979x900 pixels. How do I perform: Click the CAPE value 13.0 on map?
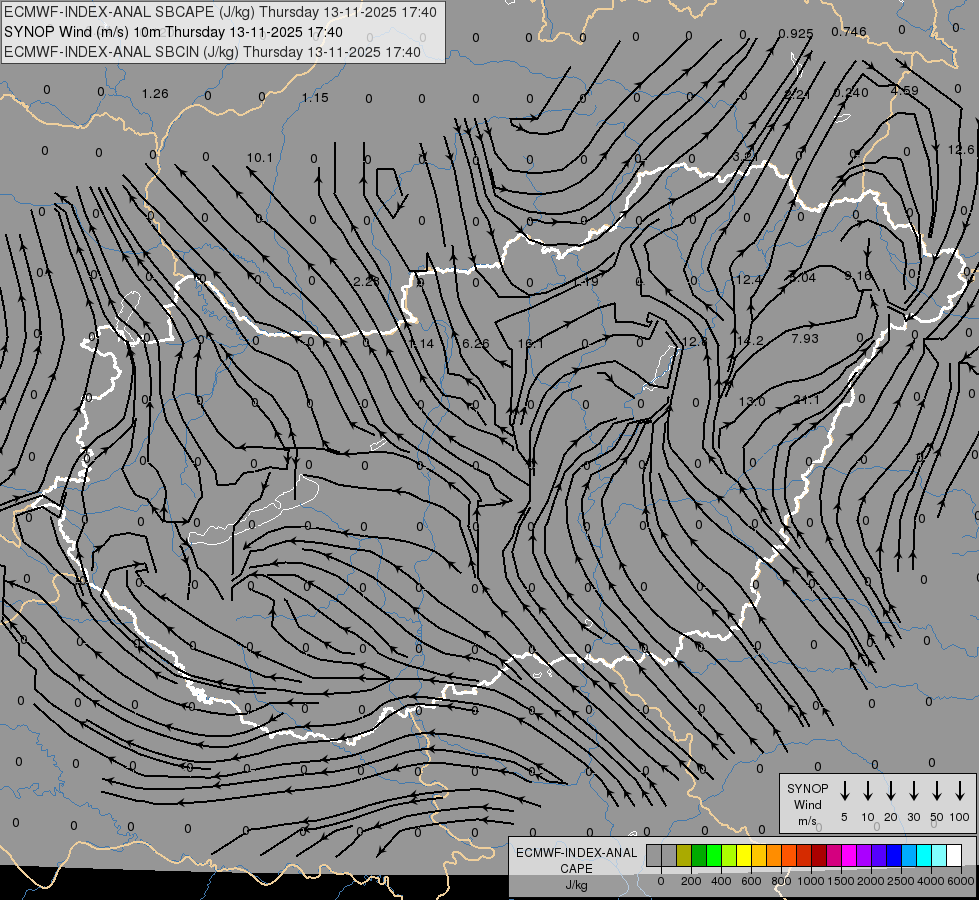[752, 401]
